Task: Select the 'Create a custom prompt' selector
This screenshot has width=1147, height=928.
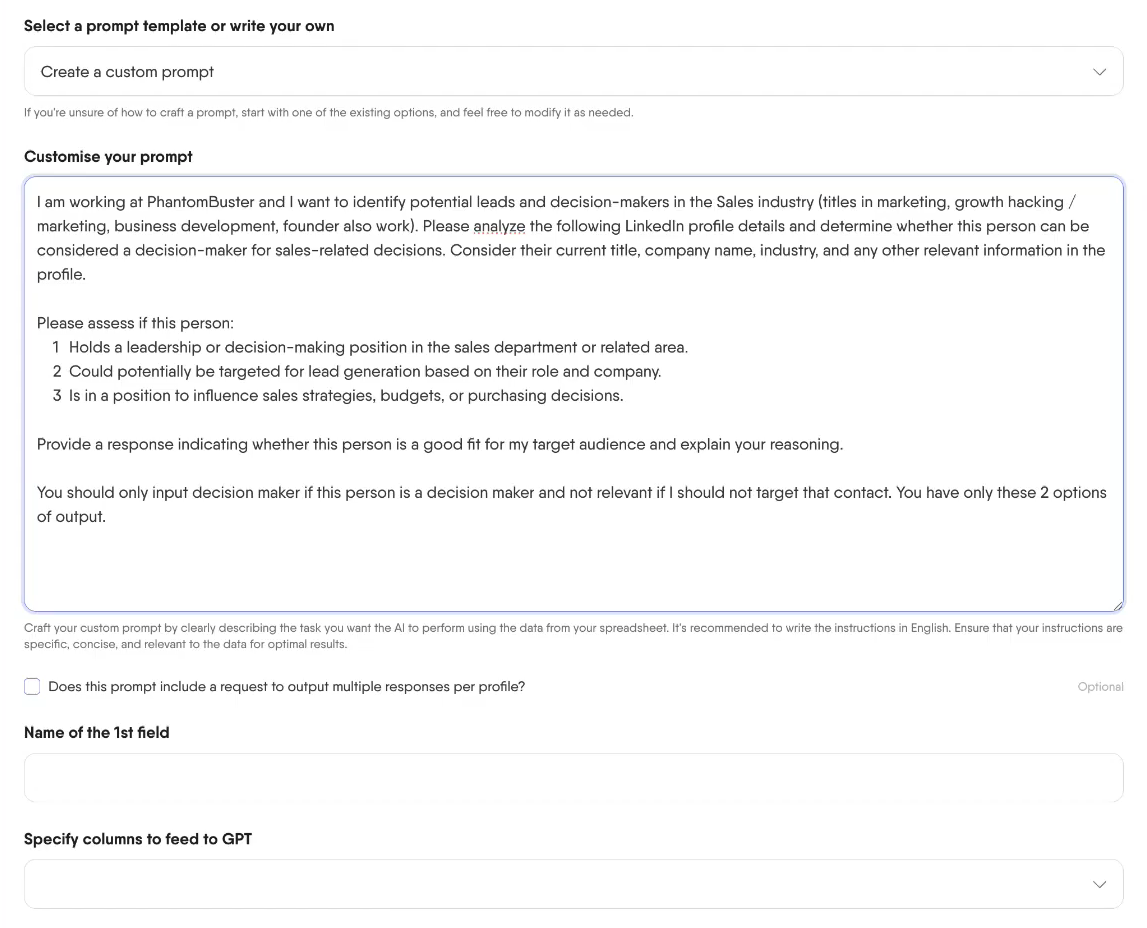Action: pos(573,71)
